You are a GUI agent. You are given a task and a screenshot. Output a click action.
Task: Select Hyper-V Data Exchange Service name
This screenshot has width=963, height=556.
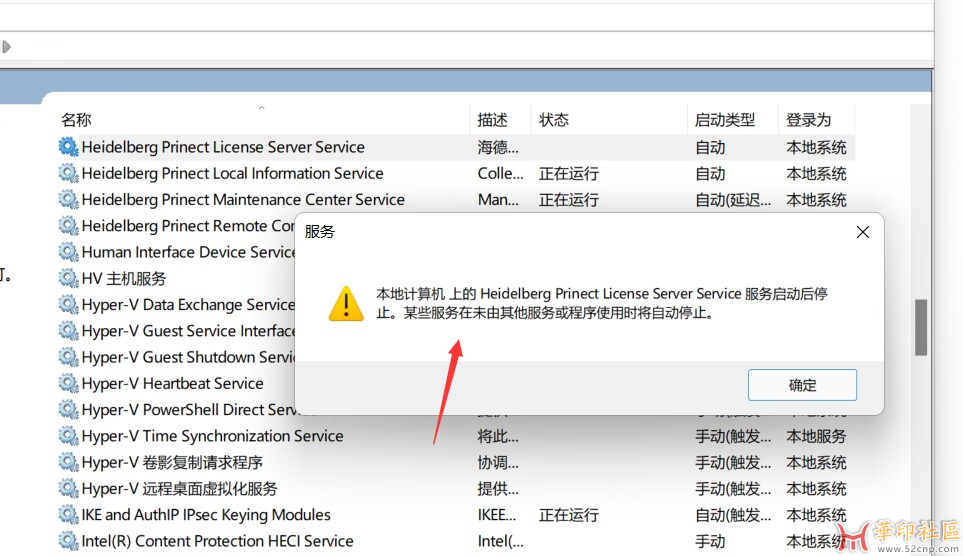coord(189,305)
